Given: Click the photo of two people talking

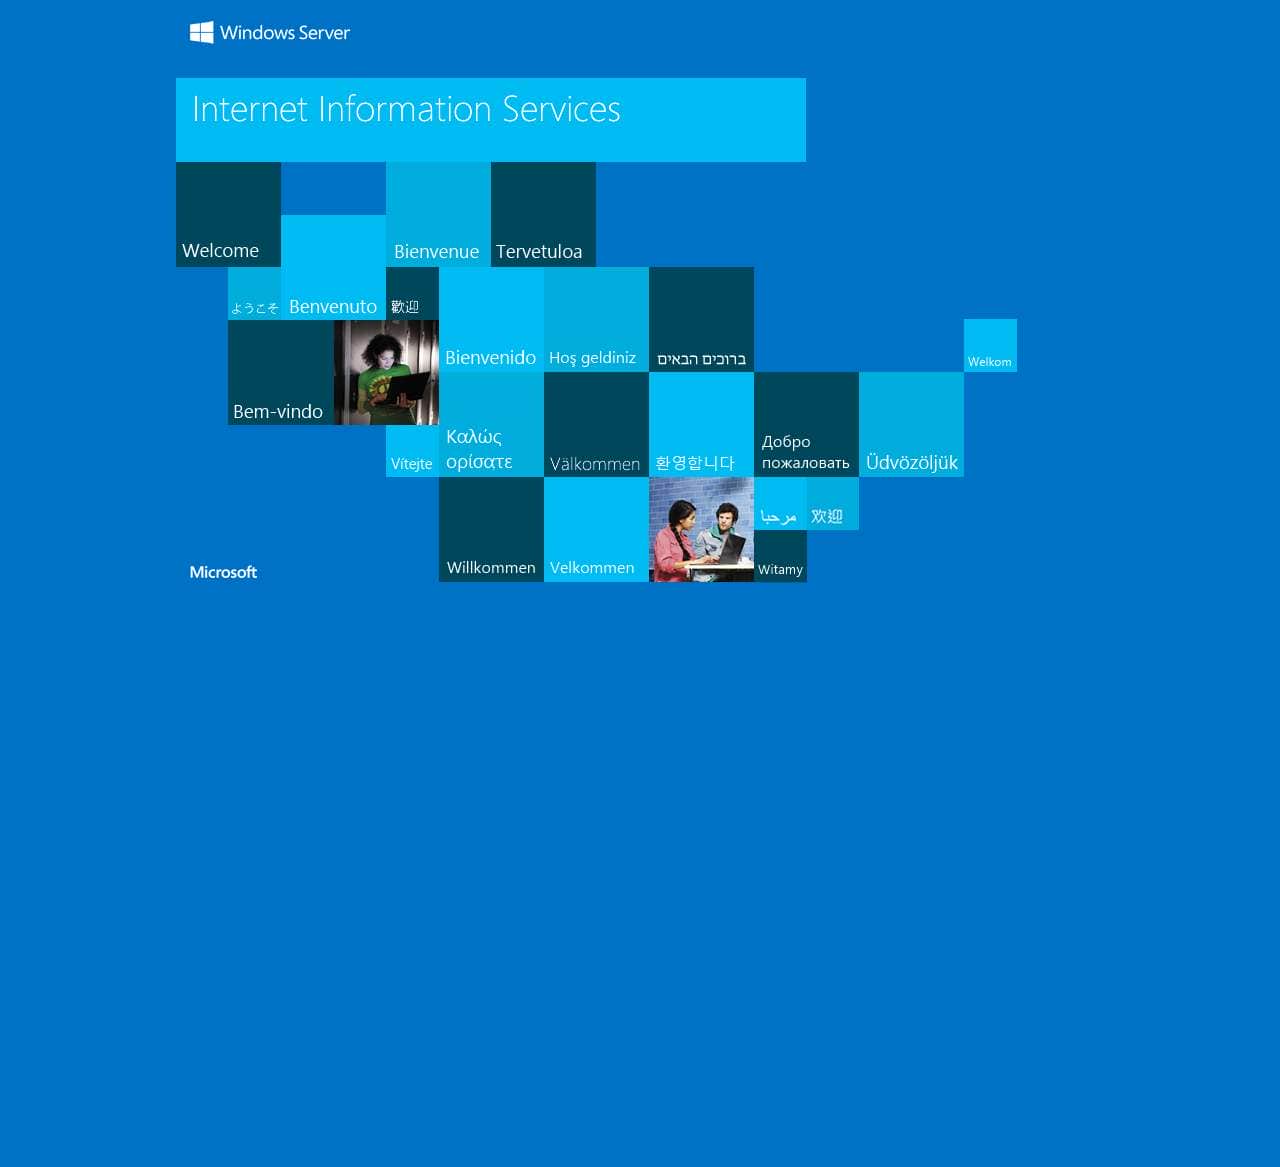Looking at the screenshot, I should [702, 528].
